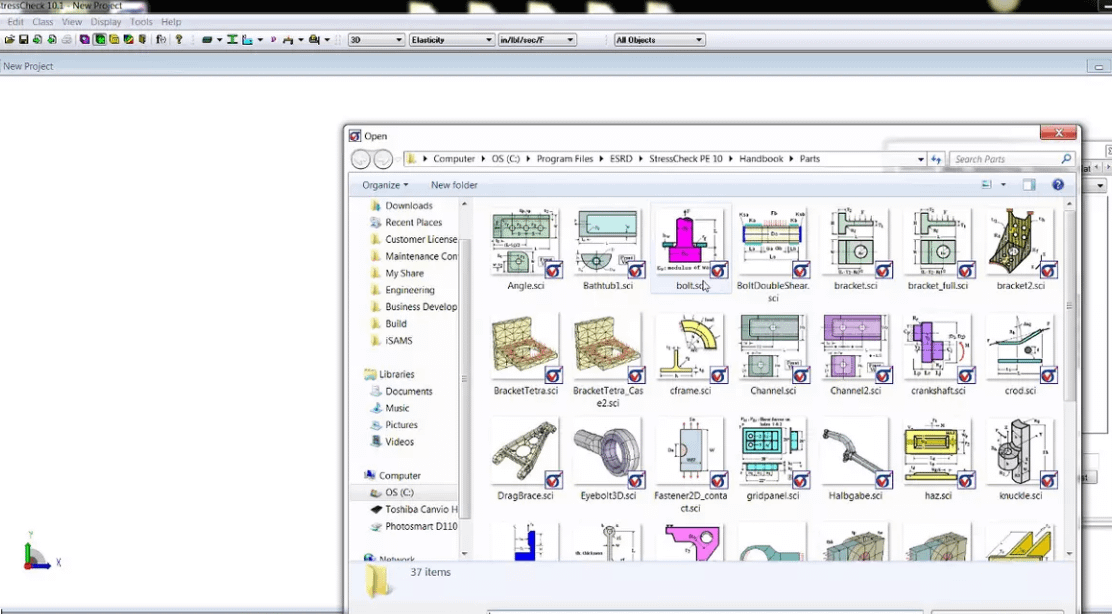Click the refresh icon beside address bar
1112x614 pixels.
pyautogui.click(x=936, y=159)
